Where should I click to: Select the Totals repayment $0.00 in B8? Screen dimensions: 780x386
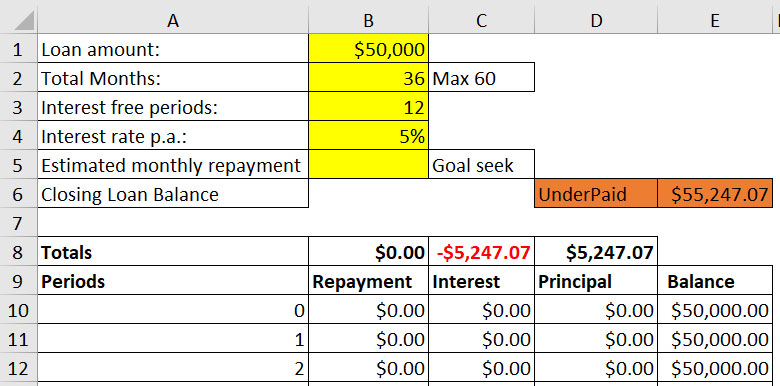[x=368, y=251]
